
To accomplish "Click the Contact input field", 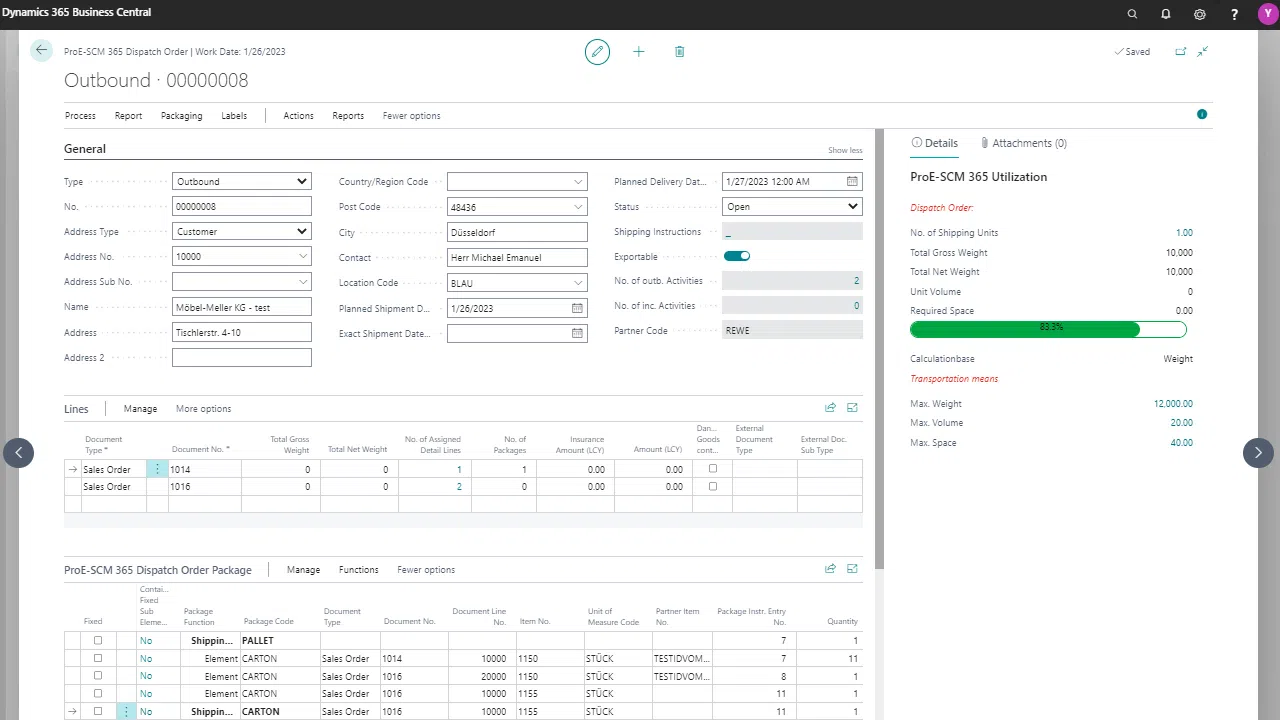I will pos(517,257).
